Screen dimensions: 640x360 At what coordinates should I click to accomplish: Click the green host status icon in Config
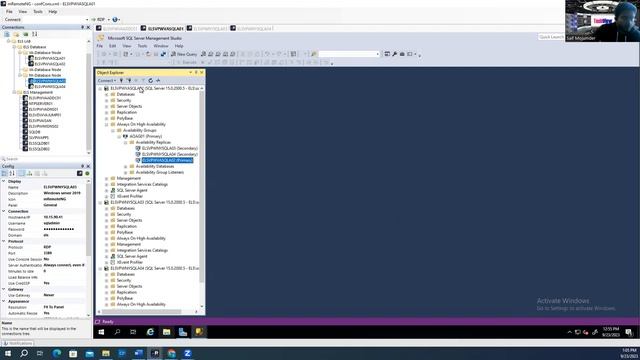click(87, 173)
